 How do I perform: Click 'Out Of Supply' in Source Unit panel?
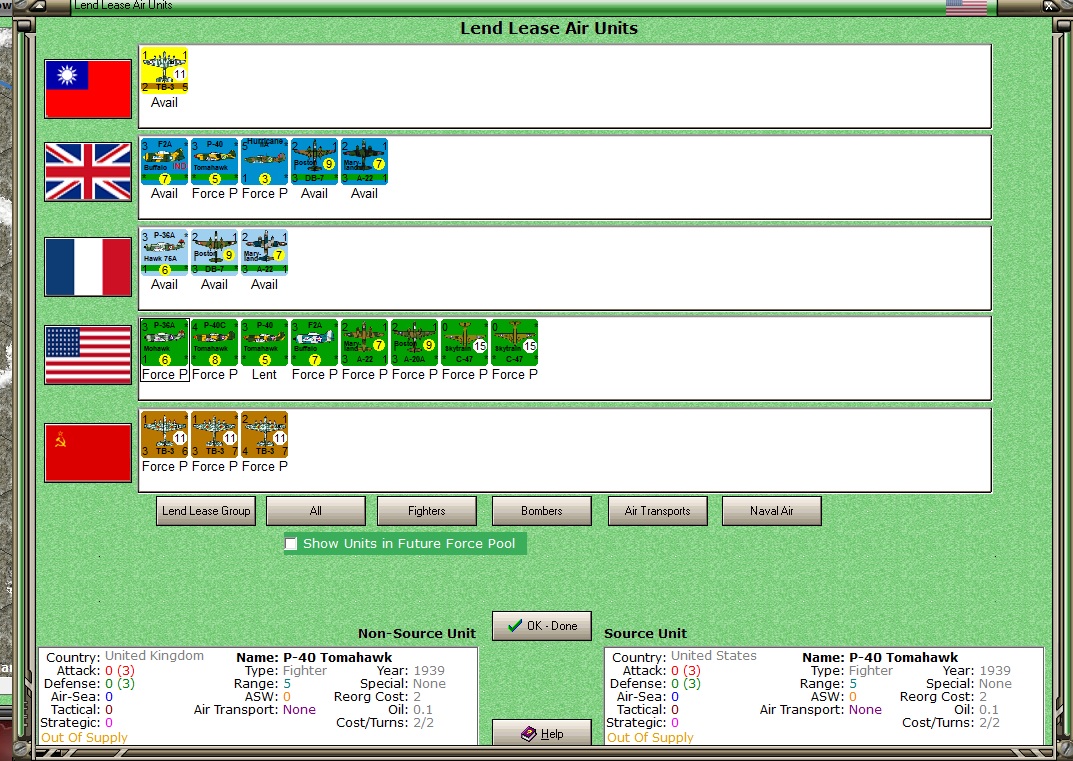click(650, 738)
